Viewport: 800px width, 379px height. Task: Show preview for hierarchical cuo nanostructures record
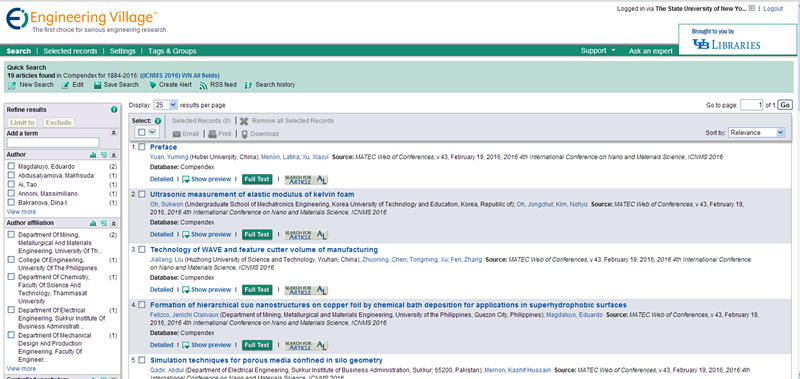click(x=207, y=345)
